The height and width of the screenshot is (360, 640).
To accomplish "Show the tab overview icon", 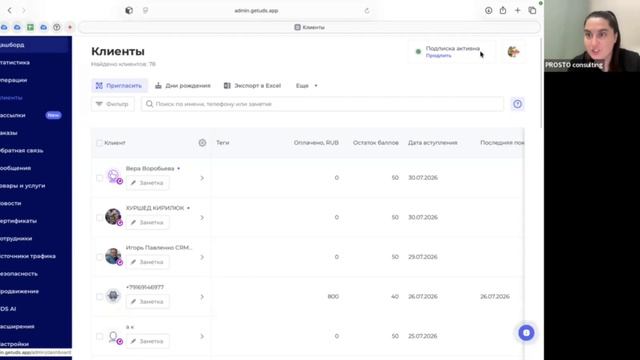I will click(x=532, y=11).
